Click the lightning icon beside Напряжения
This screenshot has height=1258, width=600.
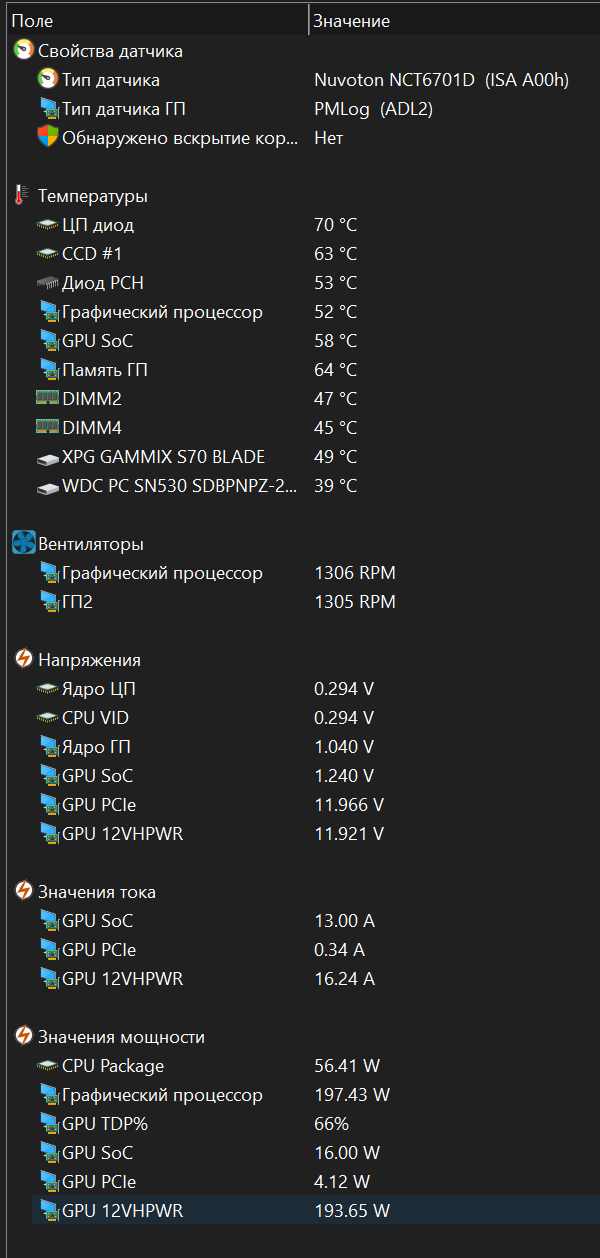23,660
